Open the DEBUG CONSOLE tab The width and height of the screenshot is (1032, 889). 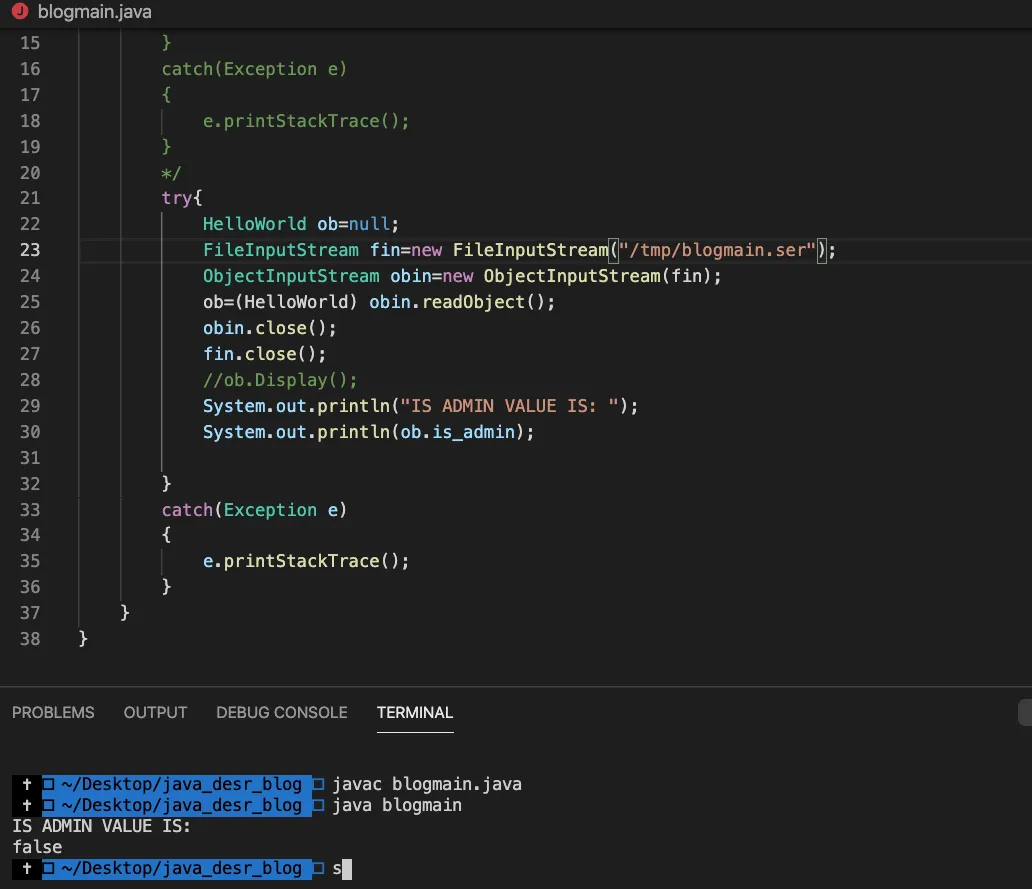click(282, 713)
